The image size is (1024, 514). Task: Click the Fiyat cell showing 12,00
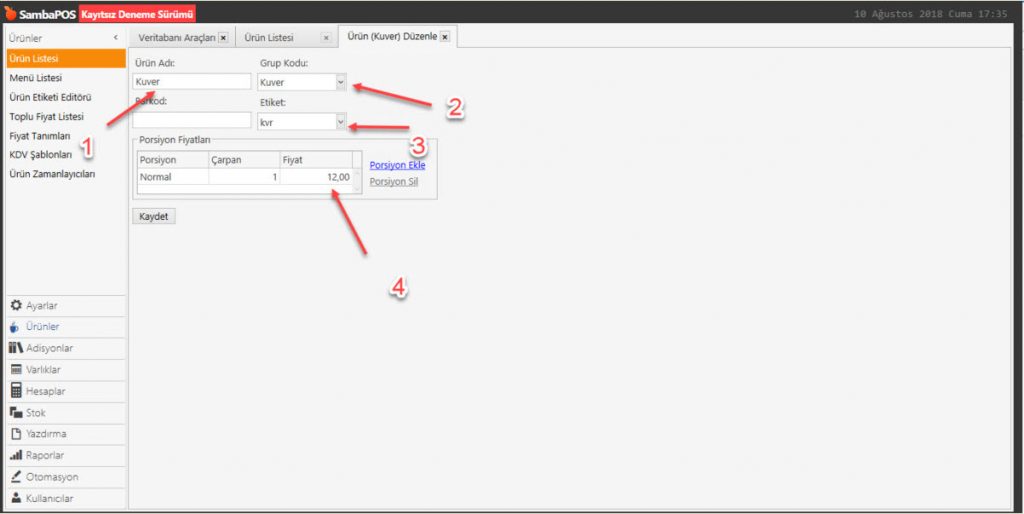316,177
